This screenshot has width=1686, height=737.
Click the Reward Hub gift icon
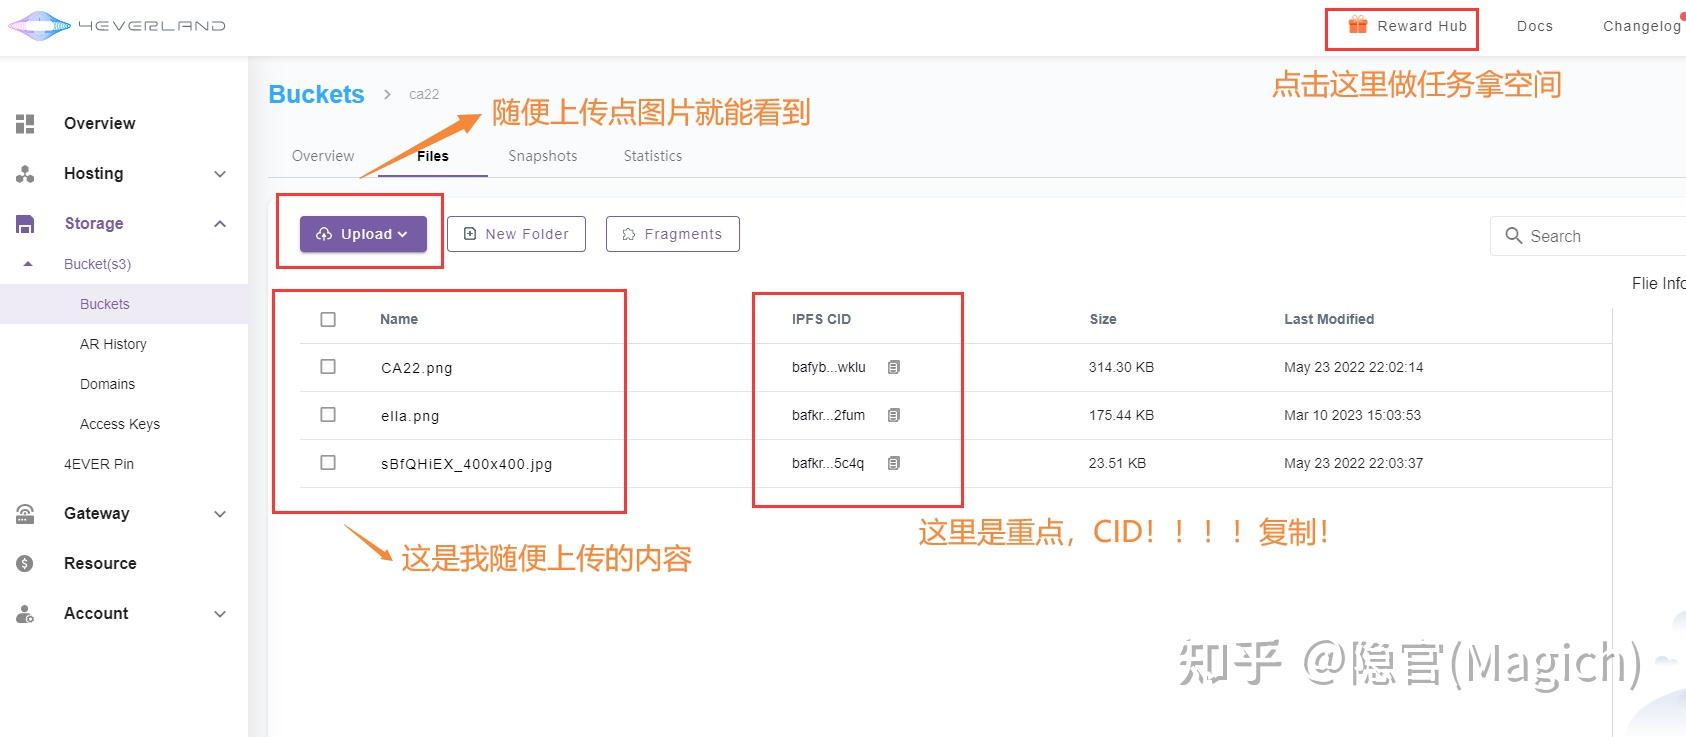click(x=1357, y=25)
